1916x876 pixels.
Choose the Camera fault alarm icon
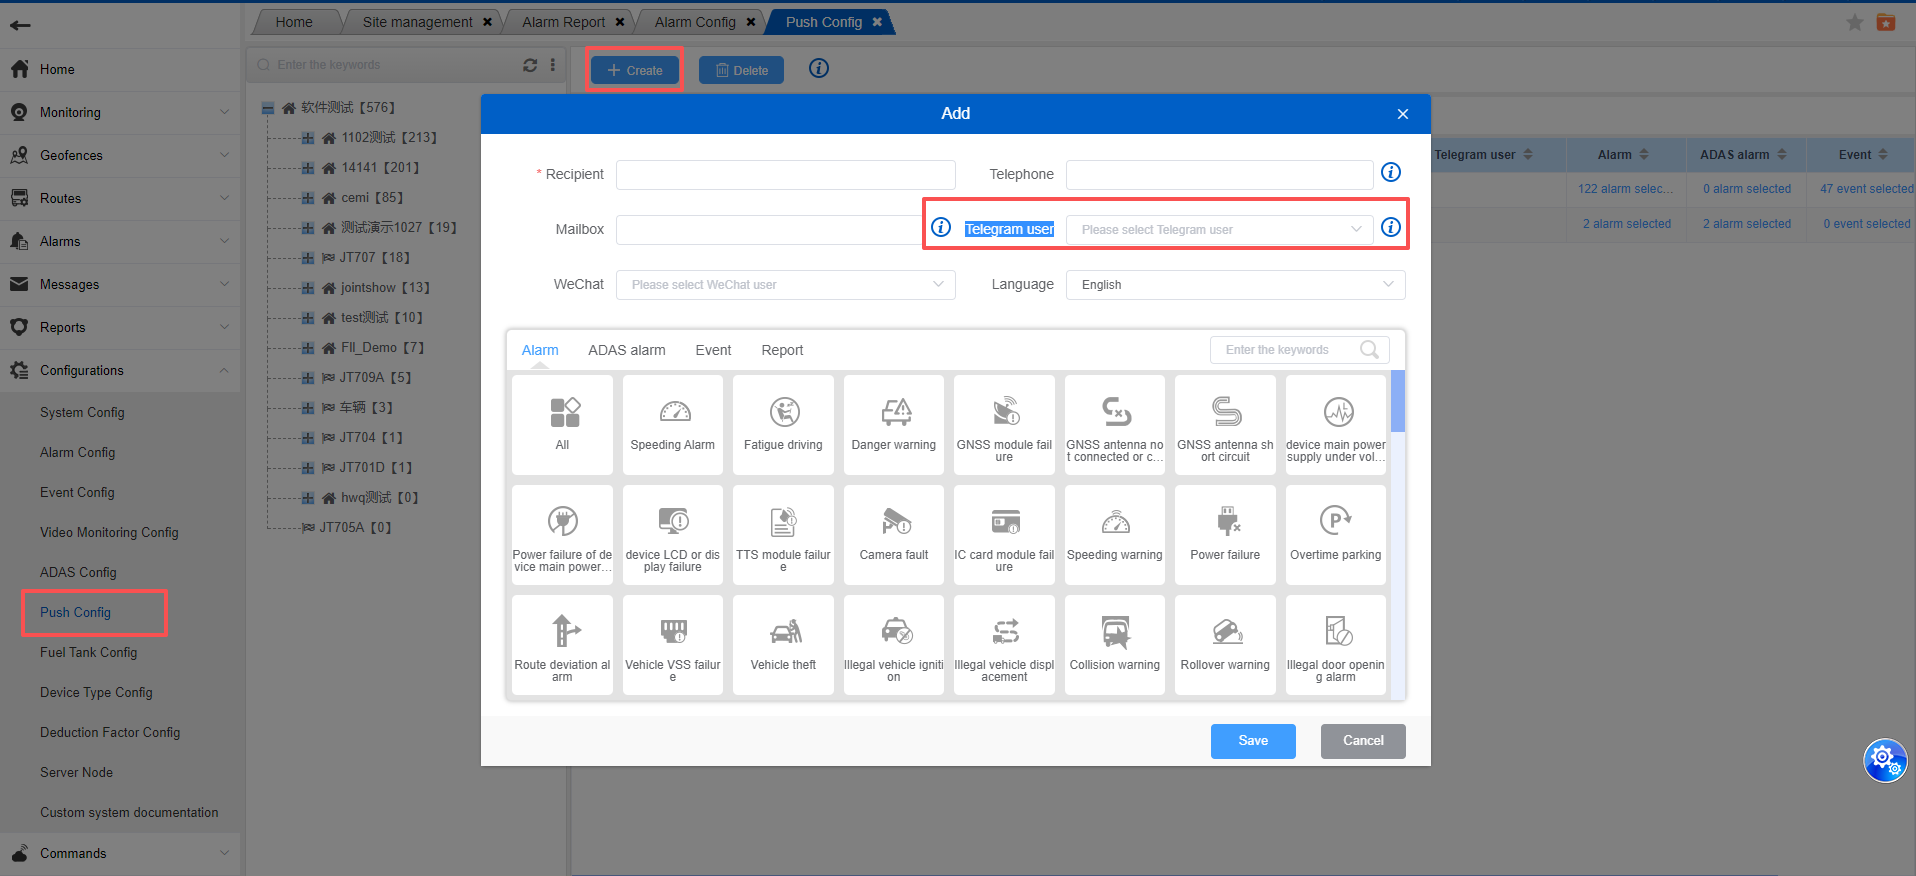click(894, 534)
